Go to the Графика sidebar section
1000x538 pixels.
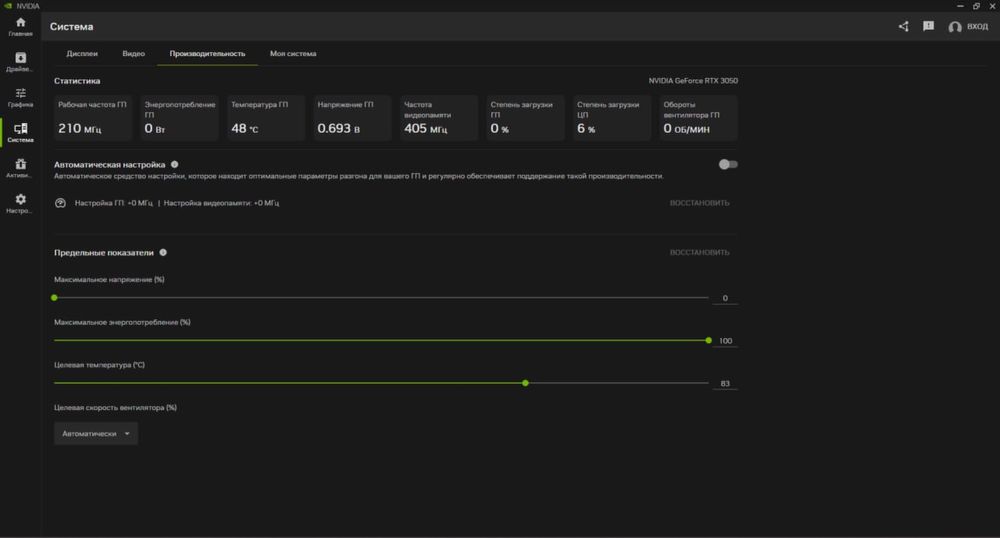[x=20, y=97]
